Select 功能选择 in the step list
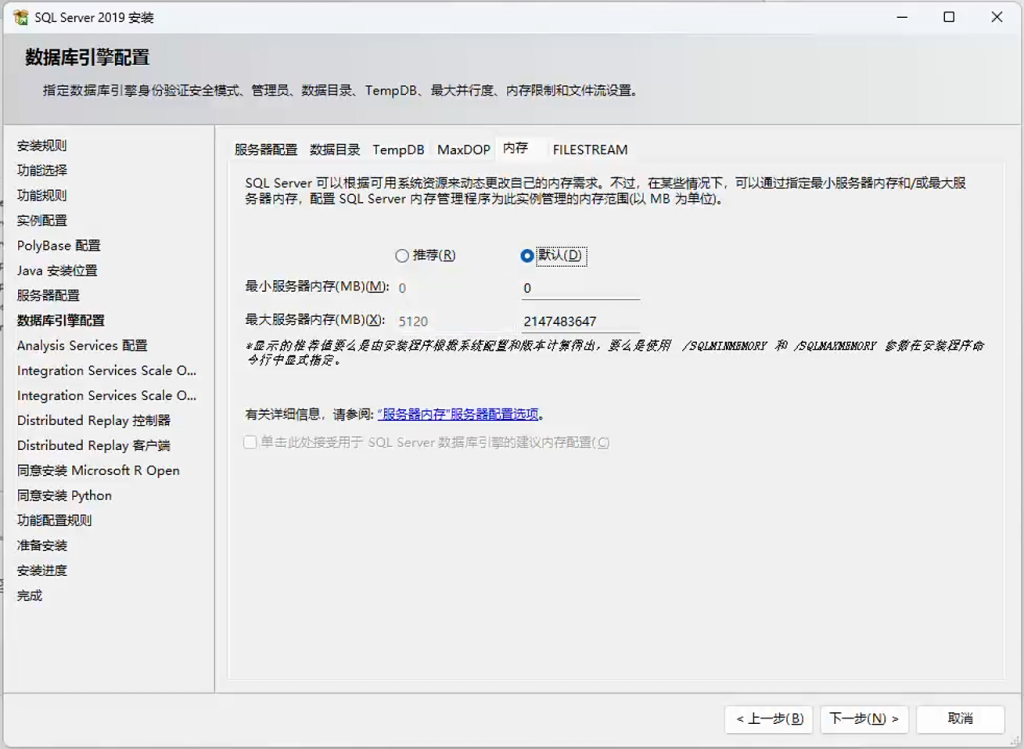Image resolution: width=1024 pixels, height=749 pixels. (42, 170)
